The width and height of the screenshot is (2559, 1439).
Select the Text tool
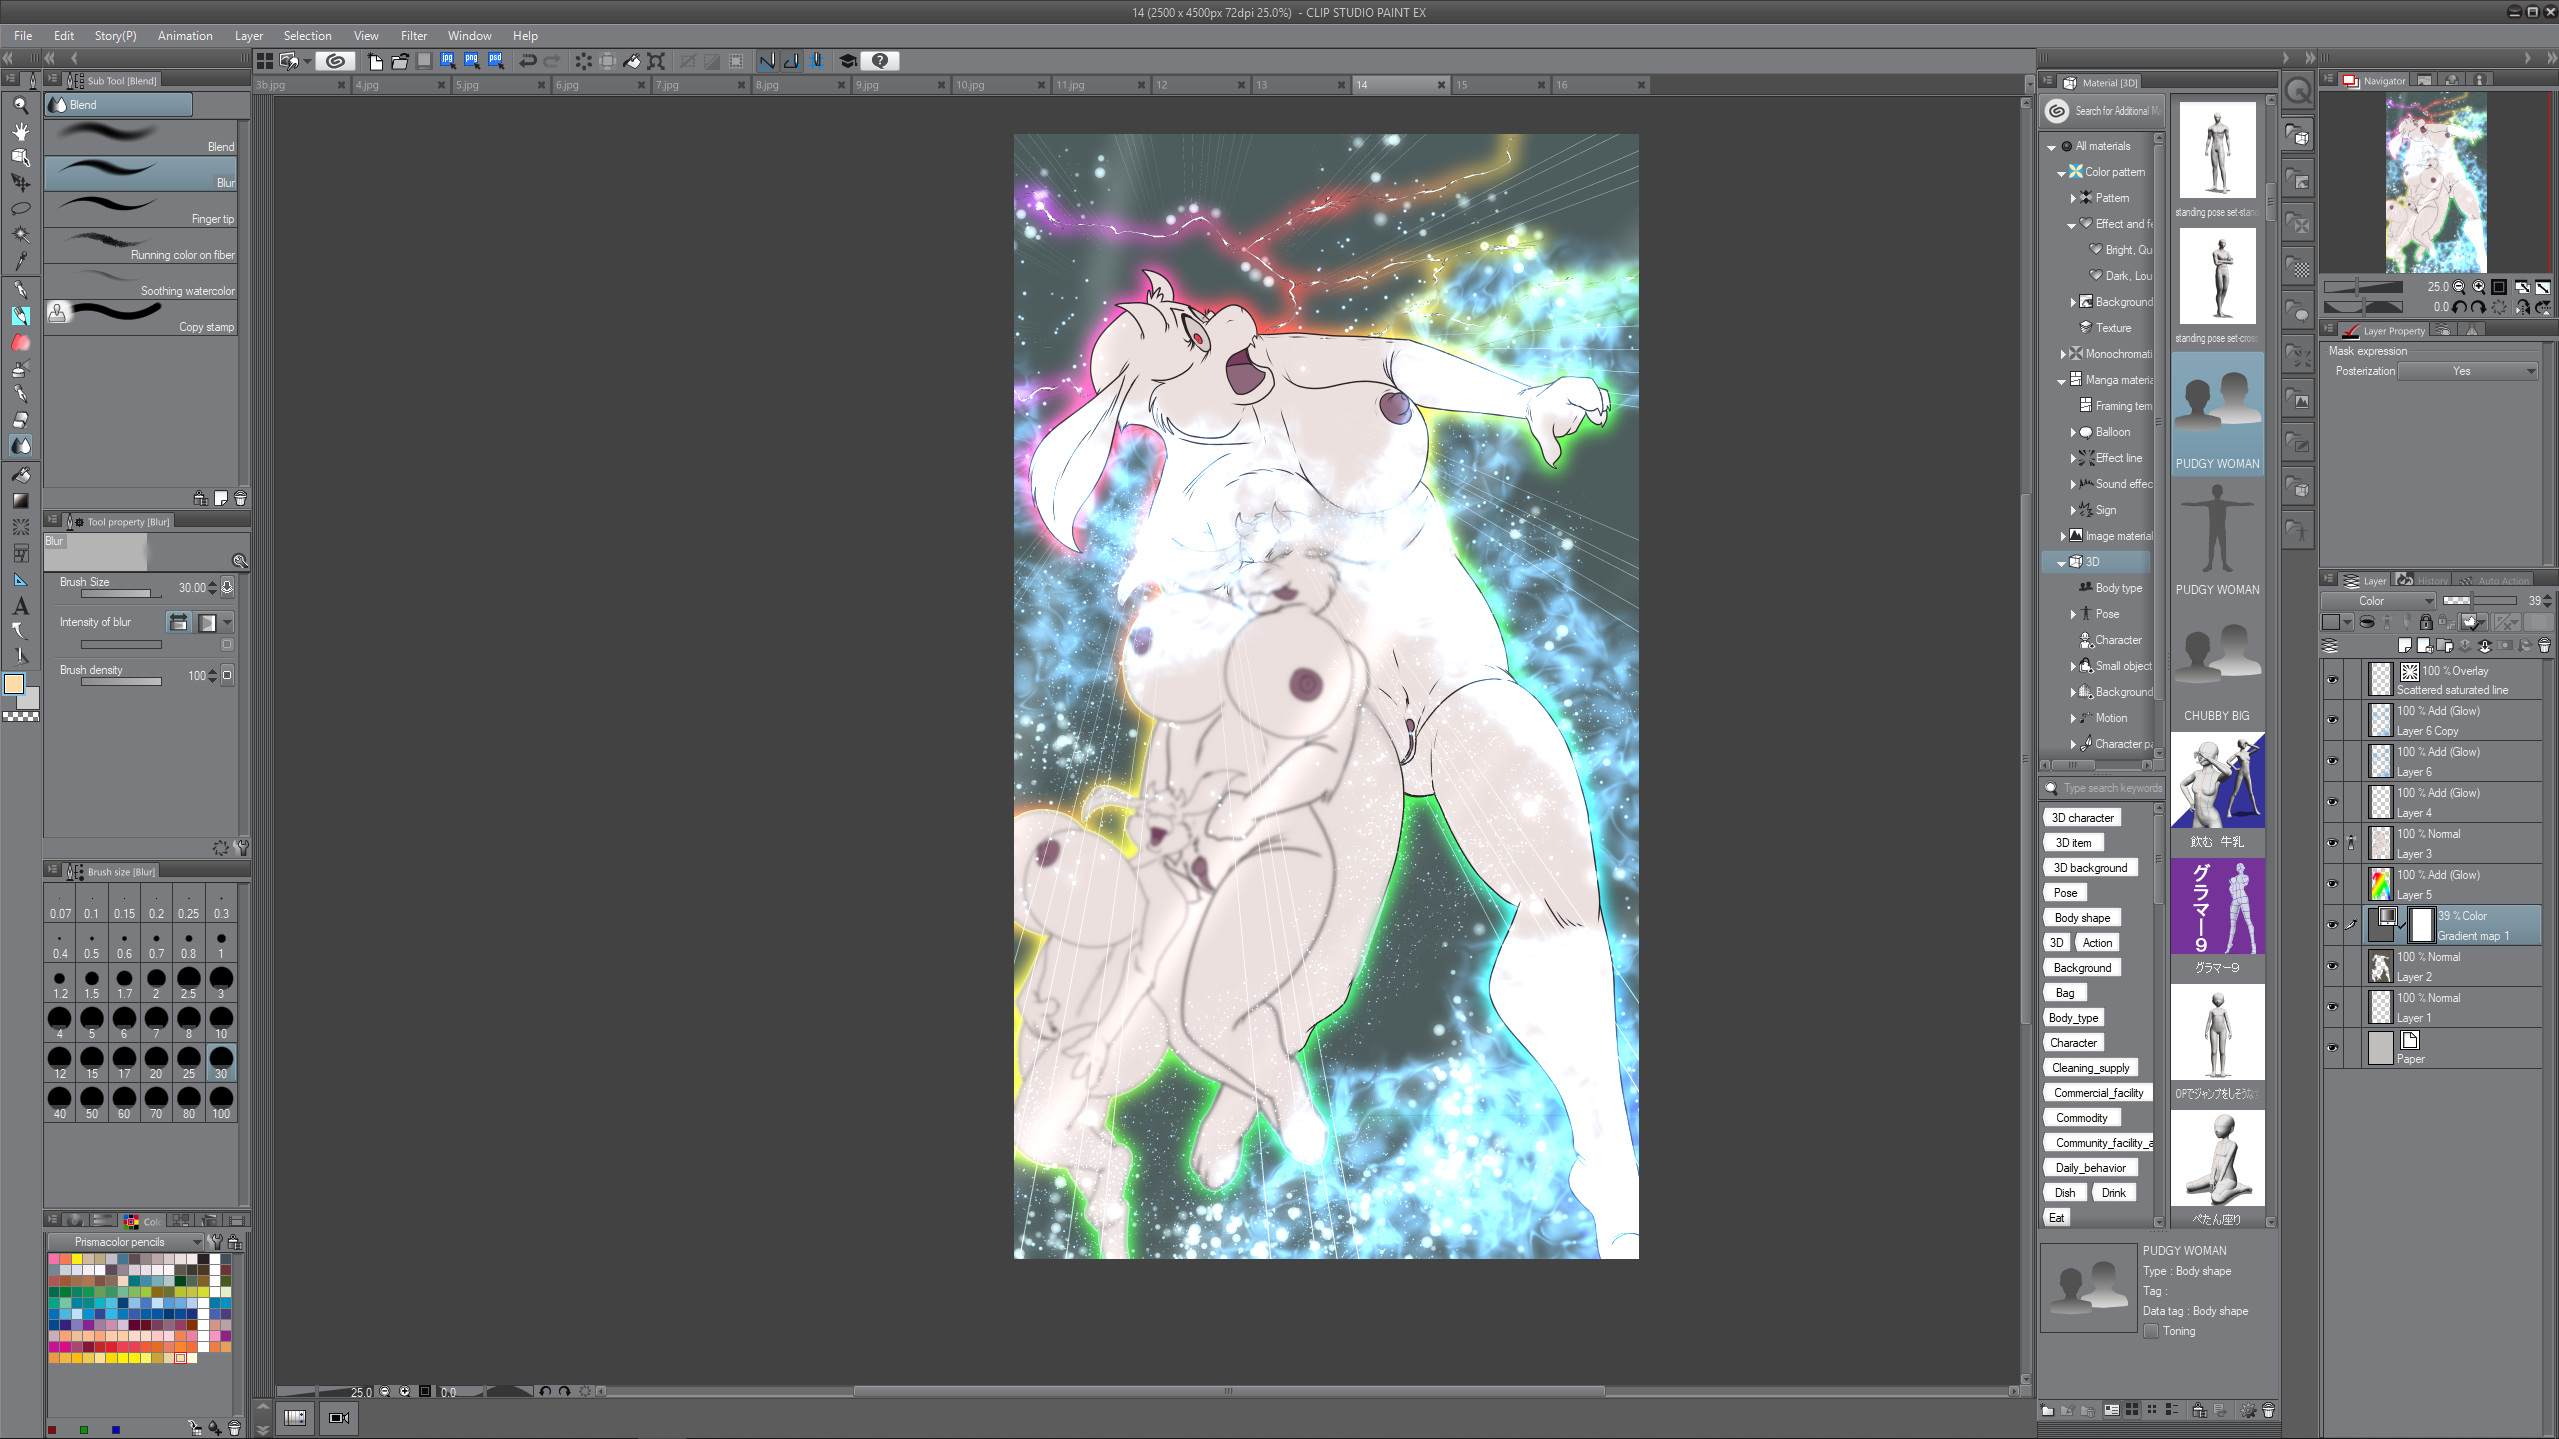pos(20,606)
